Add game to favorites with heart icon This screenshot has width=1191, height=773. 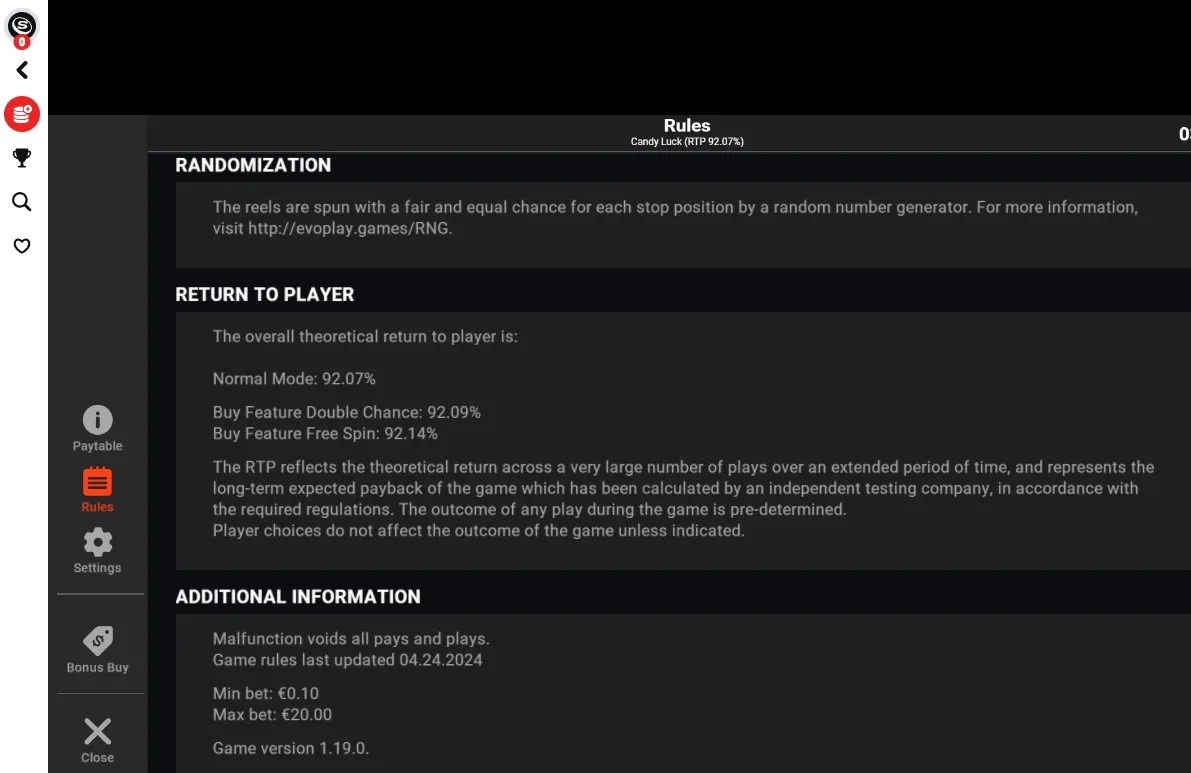(22, 246)
